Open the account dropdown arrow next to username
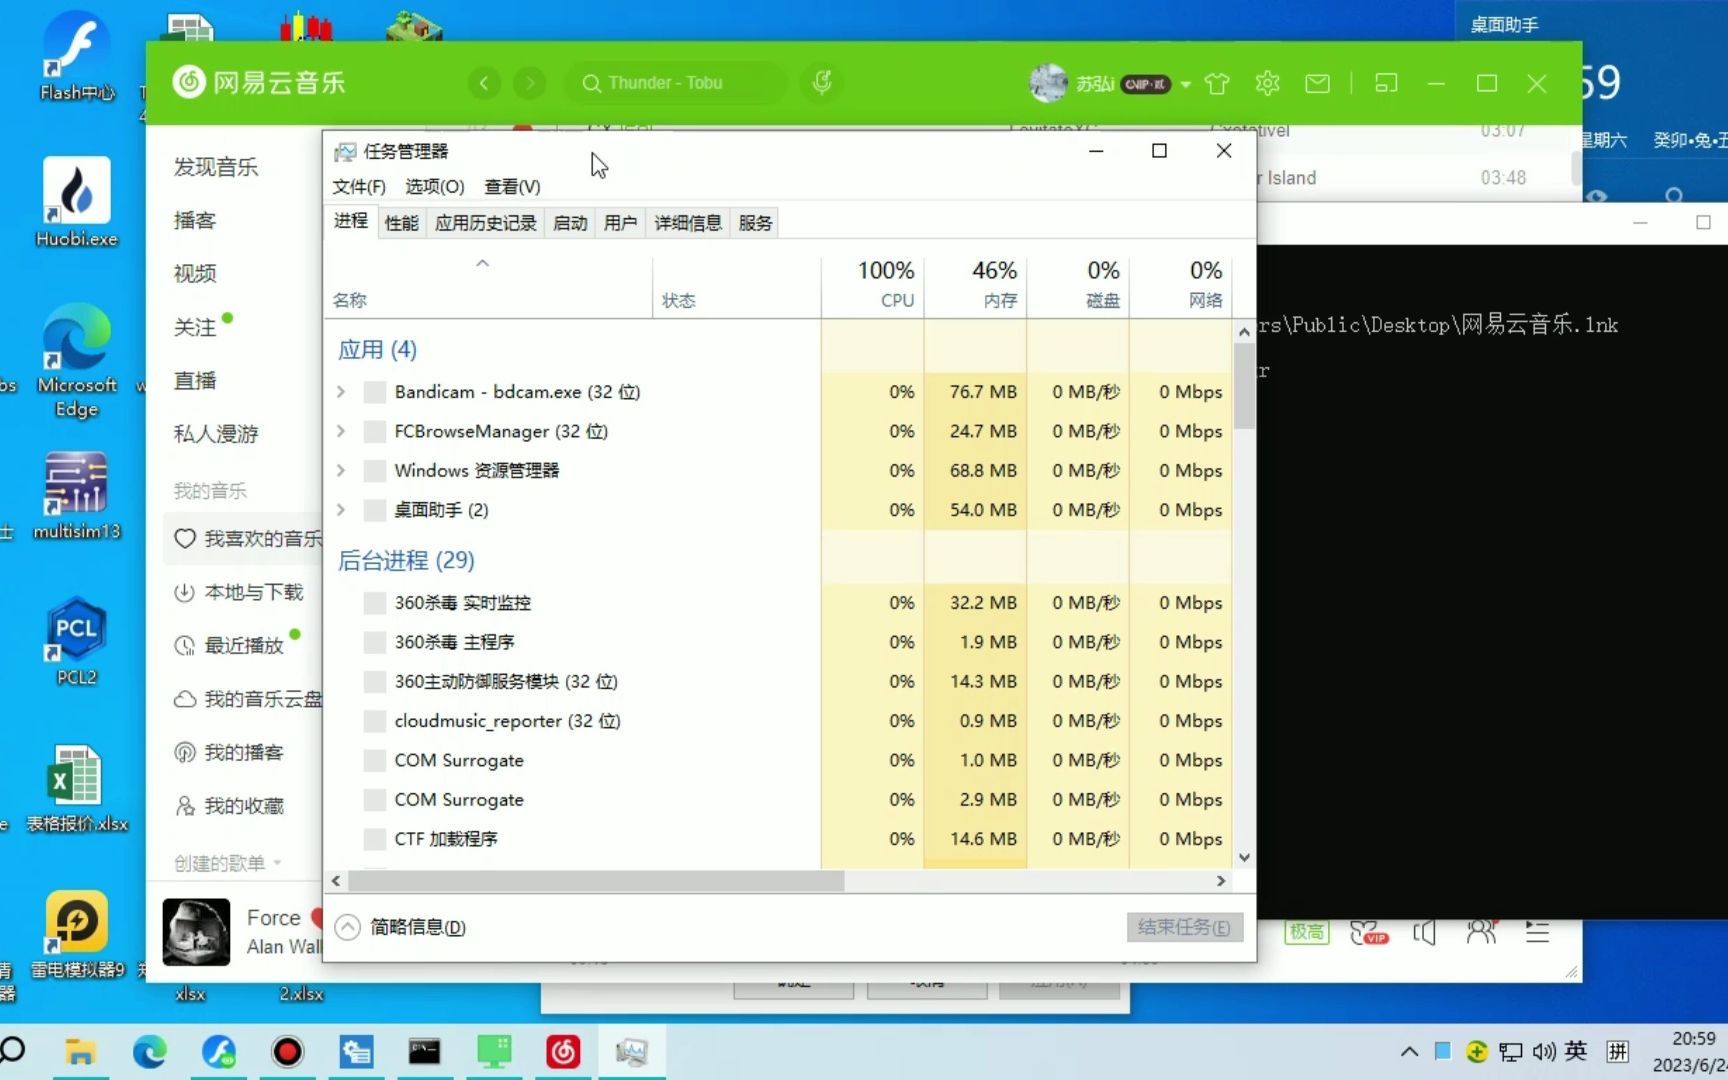 tap(1186, 84)
